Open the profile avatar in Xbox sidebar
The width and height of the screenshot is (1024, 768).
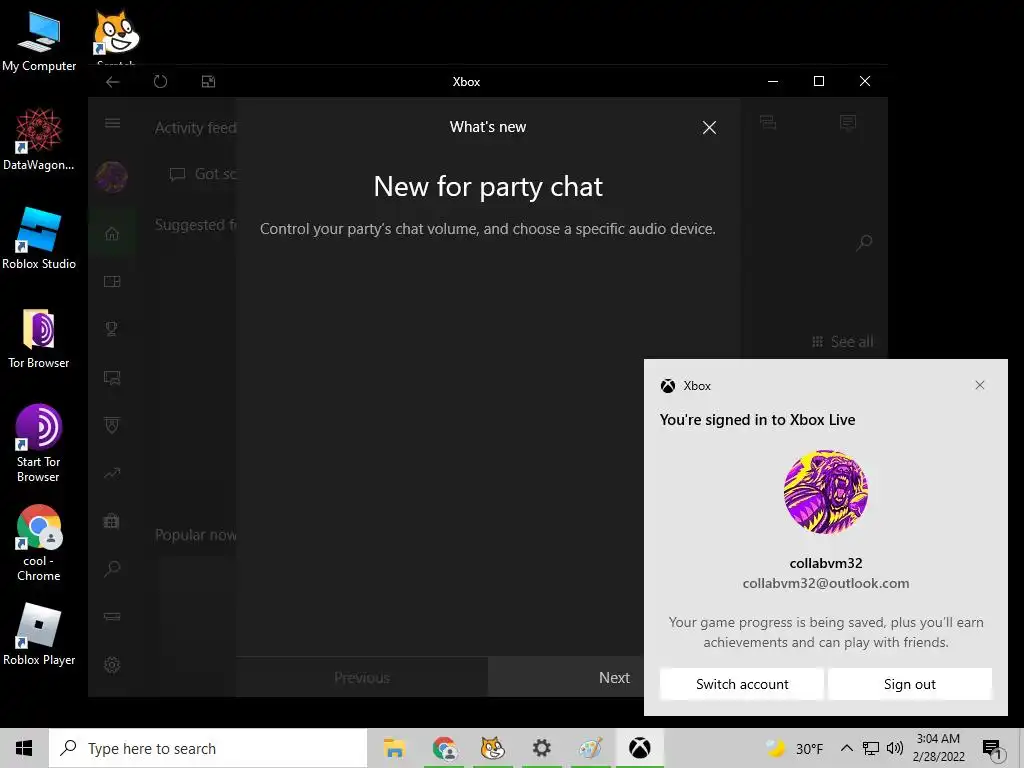point(112,177)
